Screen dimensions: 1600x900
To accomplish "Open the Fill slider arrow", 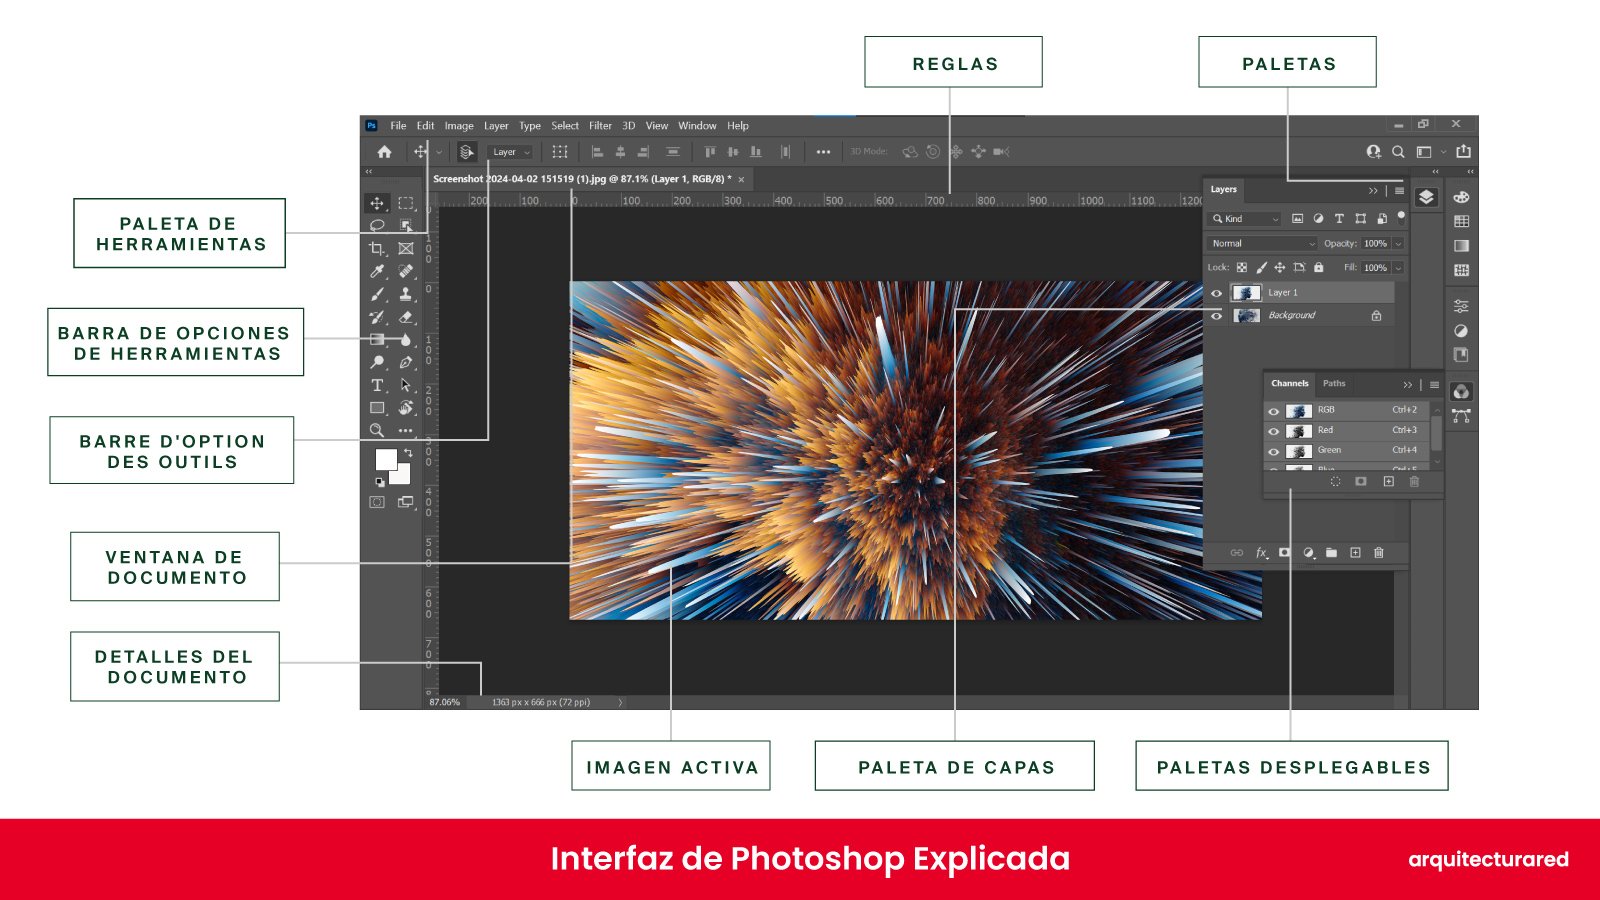I will 1398,267.
